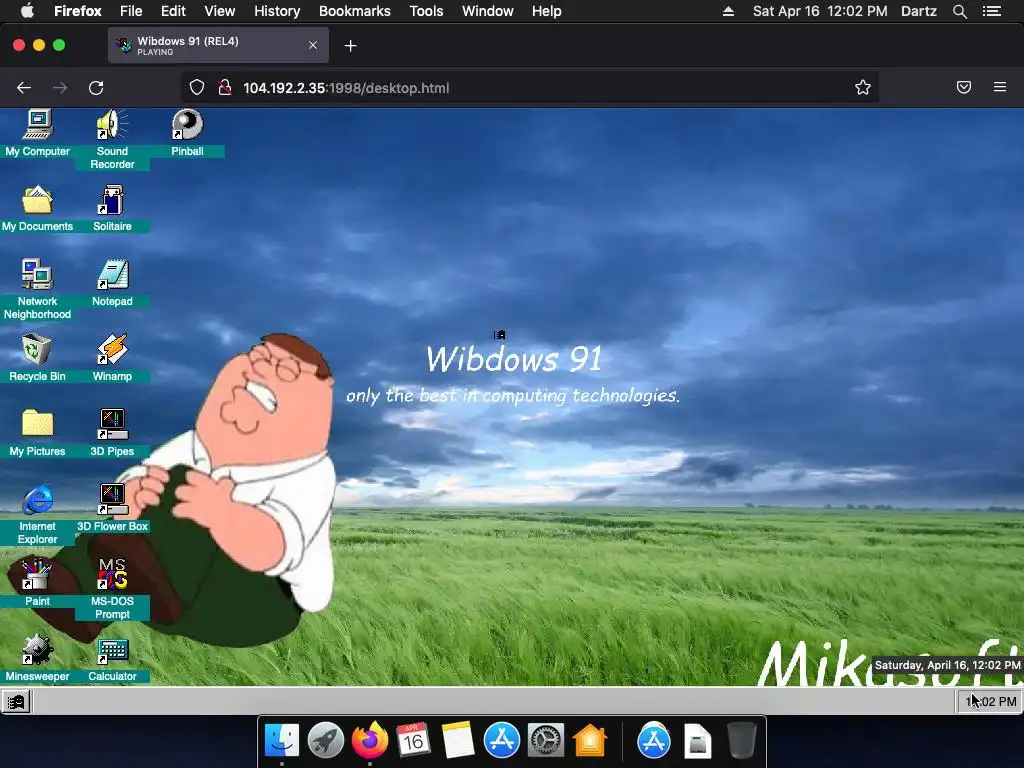The image size is (1024, 768).
Task: Launch the Notepad shortcut
Action: click(112, 283)
